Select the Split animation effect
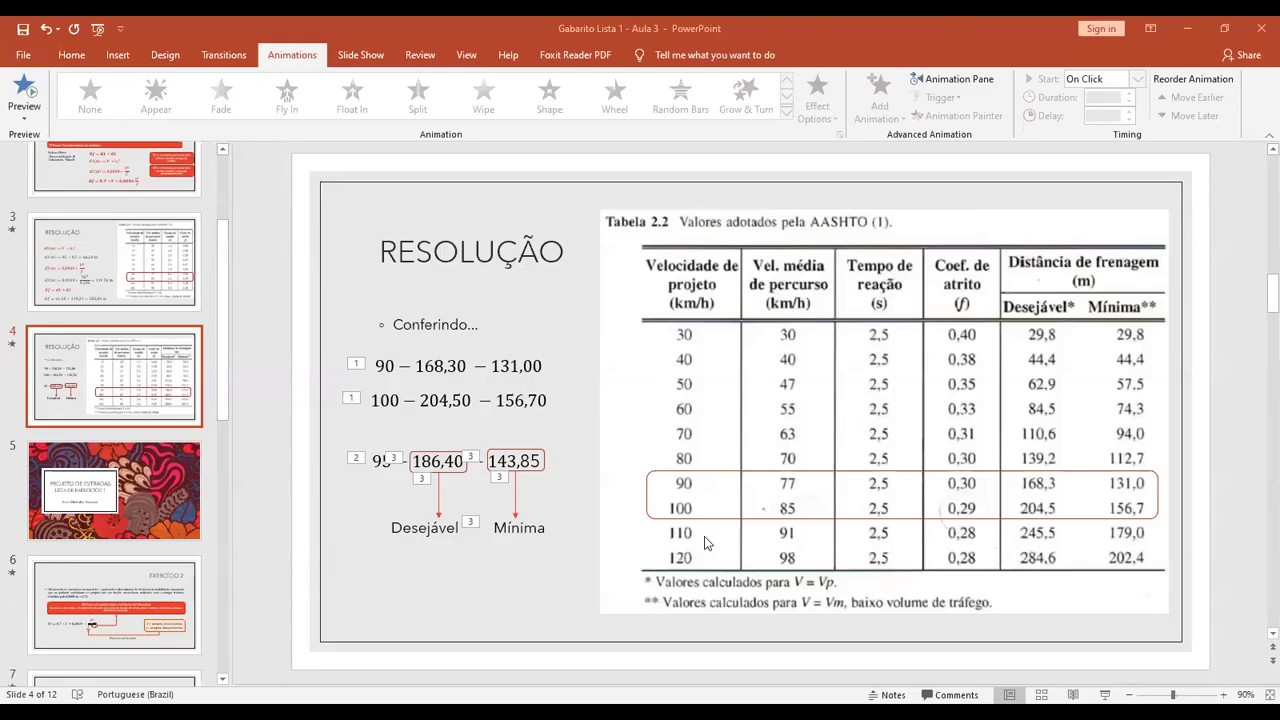 (x=418, y=97)
